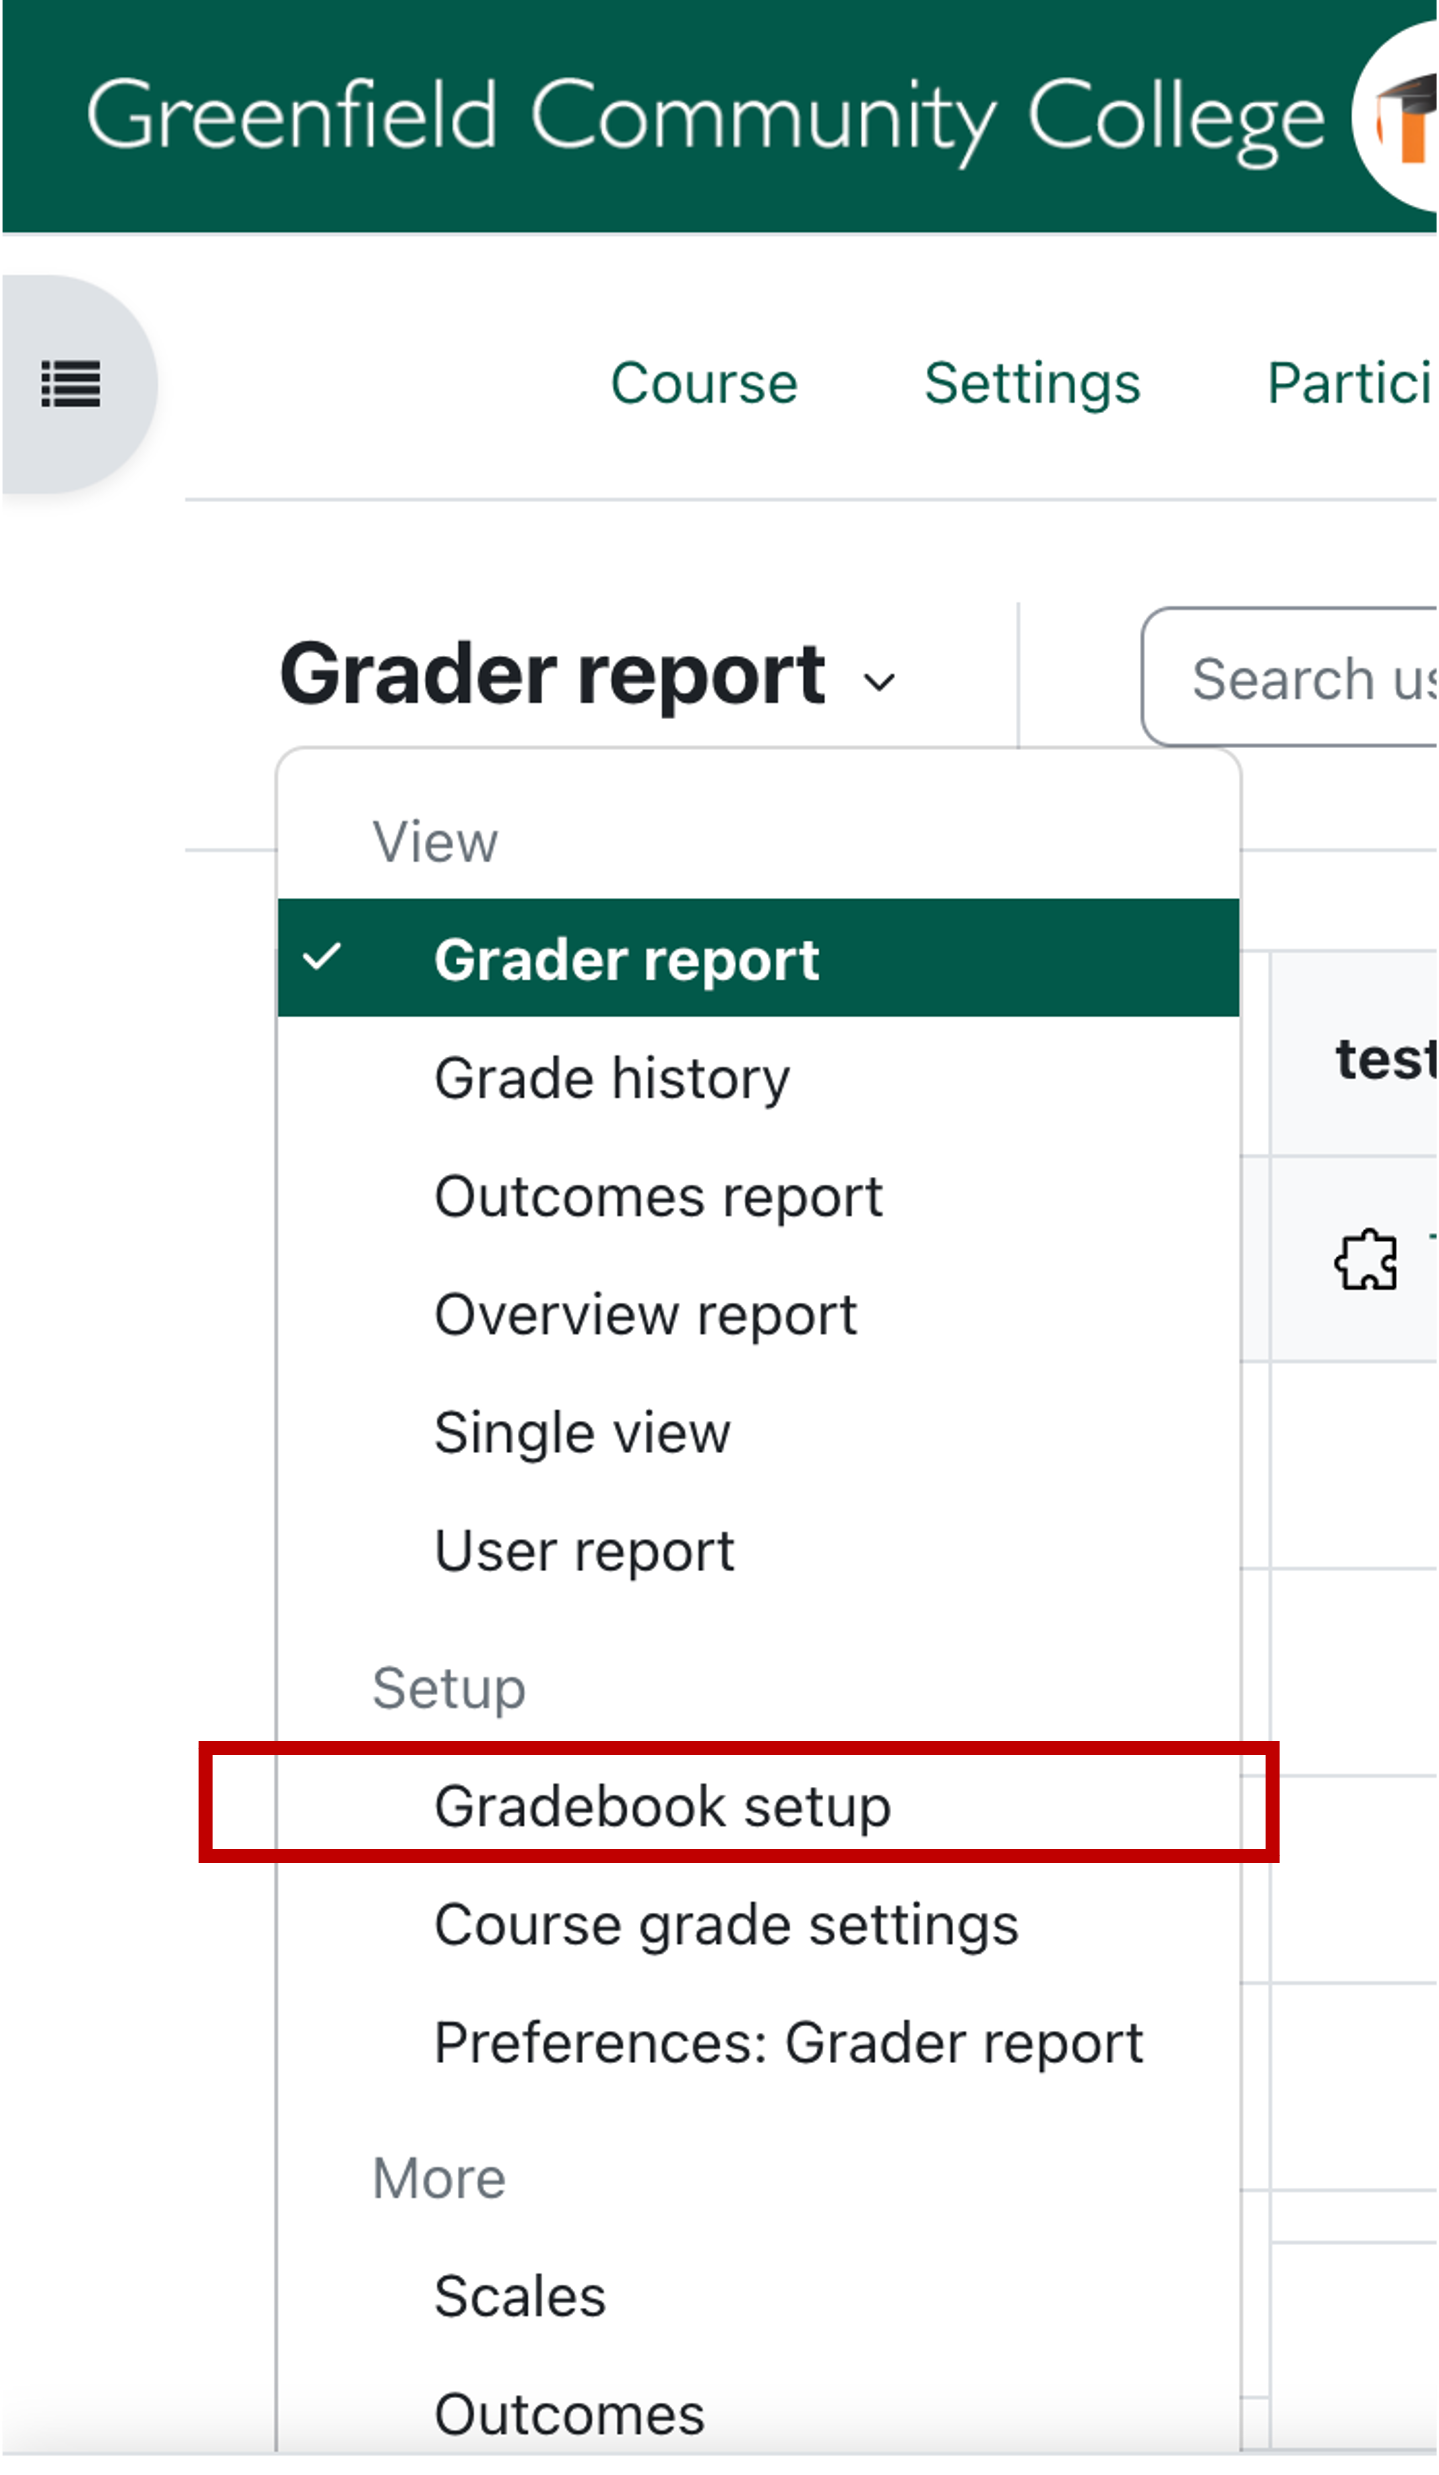Open Preferences: Grader report
The image size is (1439, 2475).
(x=788, y=2042)
